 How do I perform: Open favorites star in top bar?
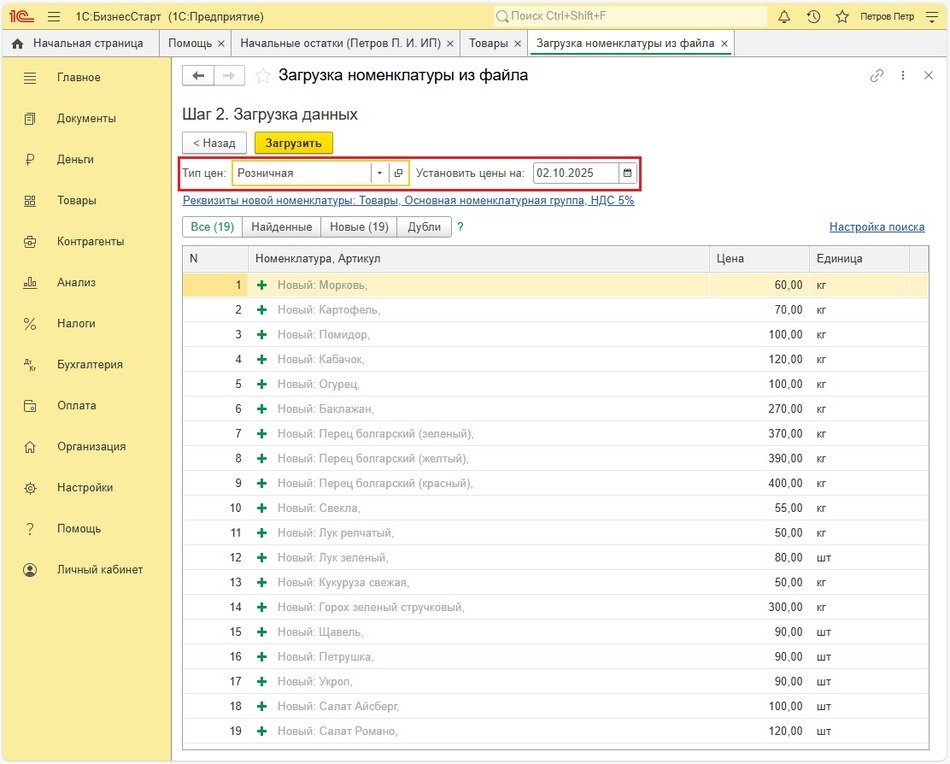(842, 17)
